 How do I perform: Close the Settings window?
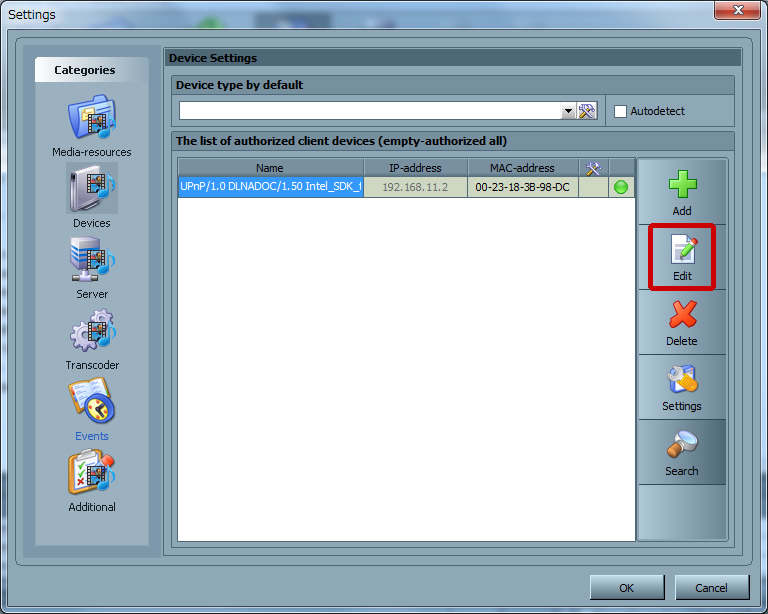738,10
